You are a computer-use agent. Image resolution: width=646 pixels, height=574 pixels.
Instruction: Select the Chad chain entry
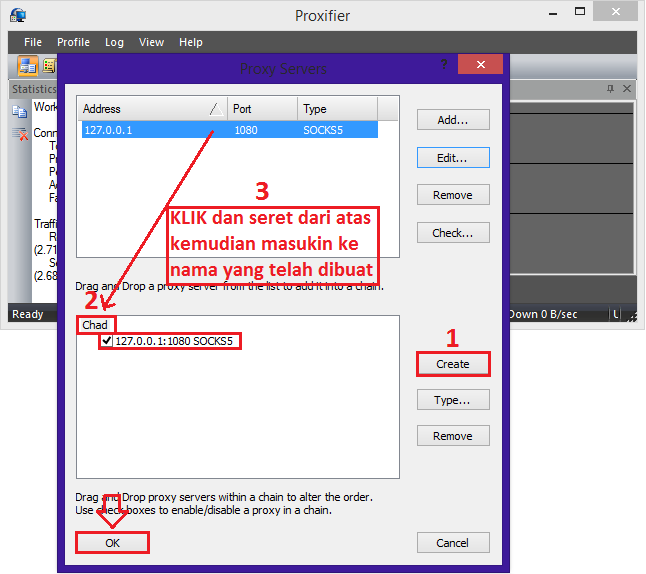[x=95, y=325]
